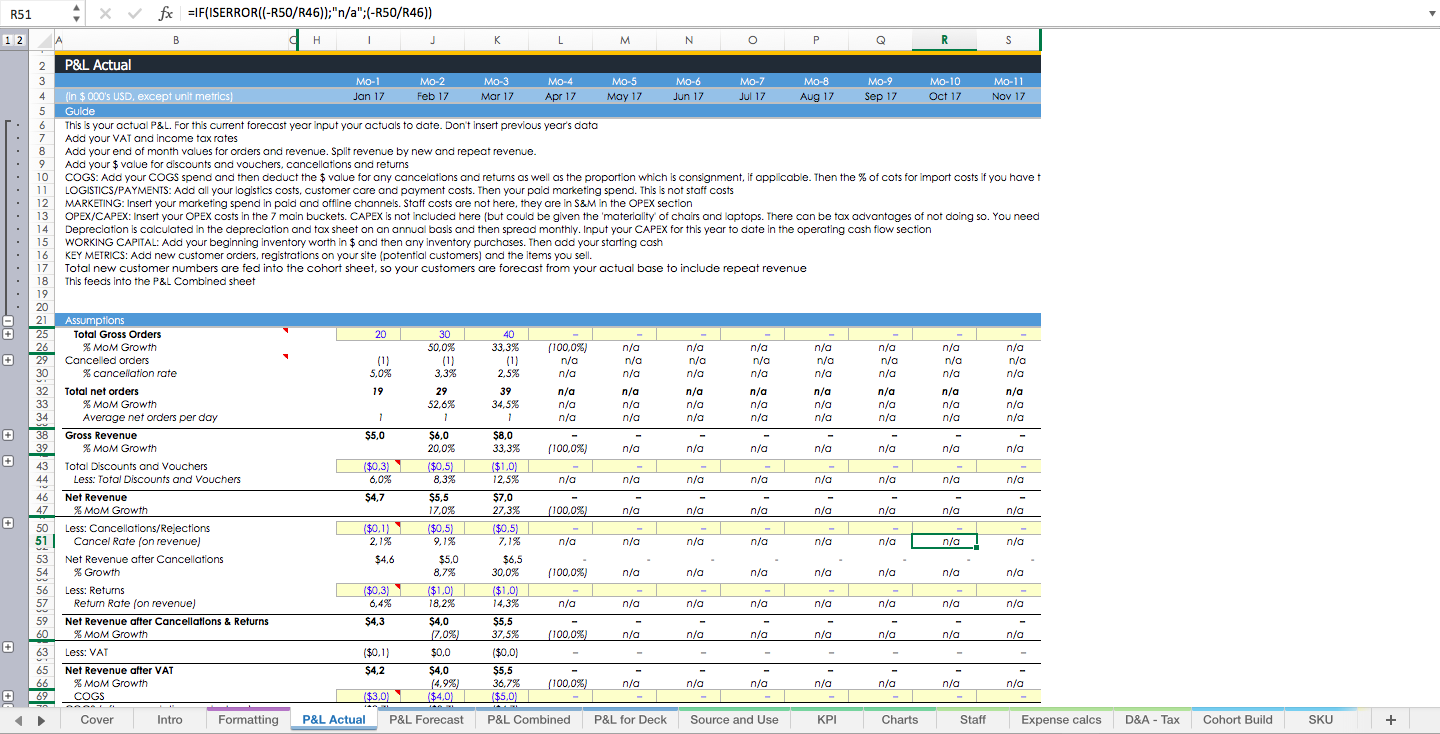Select Total Gross Orders cell with value 40
This screenshot has width=1440, height=734.
click(496, 334)
